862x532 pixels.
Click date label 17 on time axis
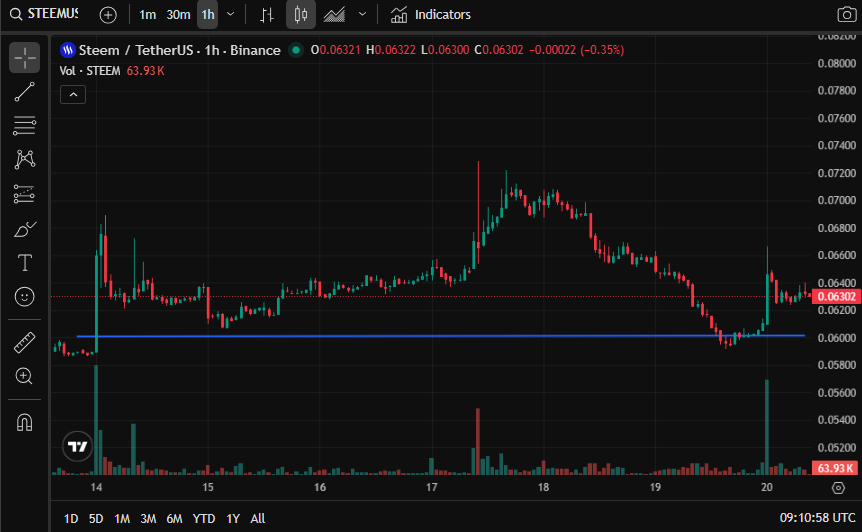(x=432, y=487)
